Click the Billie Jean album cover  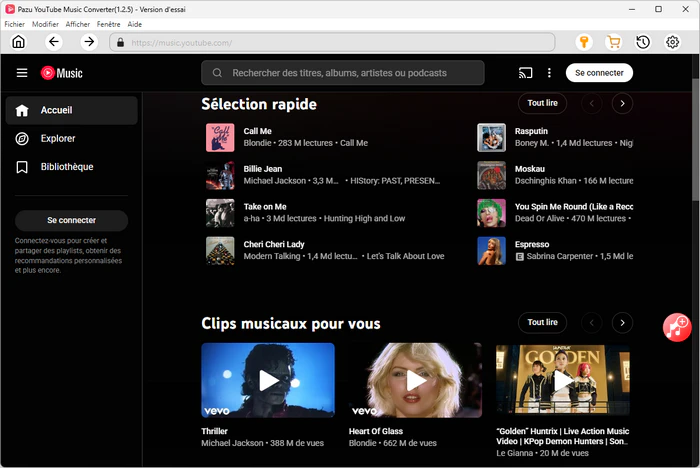coord(220,176)
